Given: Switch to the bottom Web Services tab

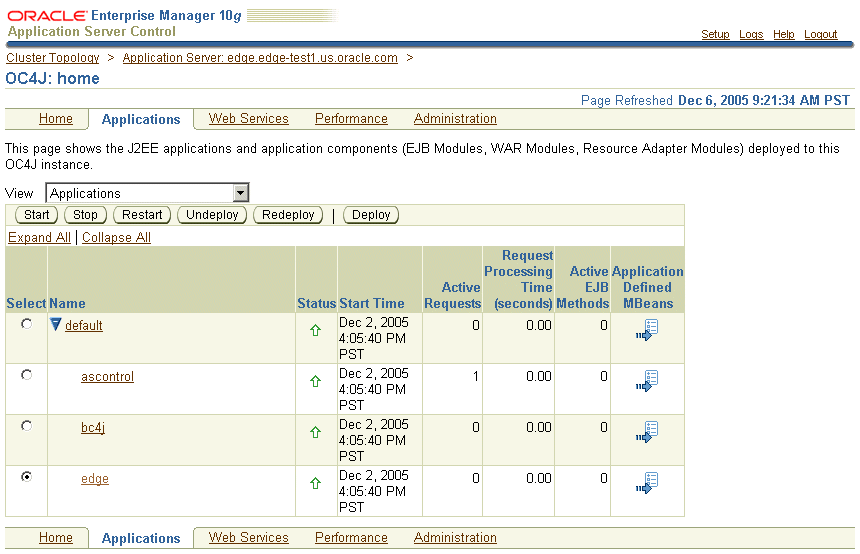Looking at the screenshot, I should (248, 538).
